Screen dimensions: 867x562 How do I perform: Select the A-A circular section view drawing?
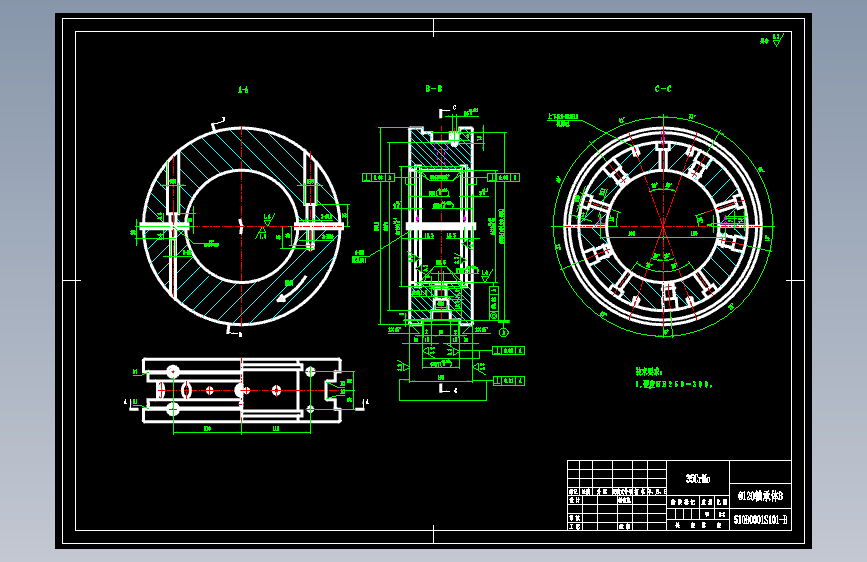point(242,226)
